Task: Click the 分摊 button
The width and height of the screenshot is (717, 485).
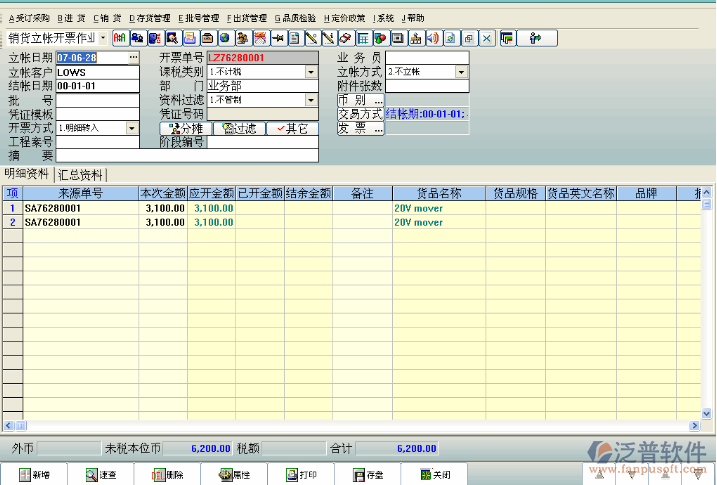Action: (184, 128)
